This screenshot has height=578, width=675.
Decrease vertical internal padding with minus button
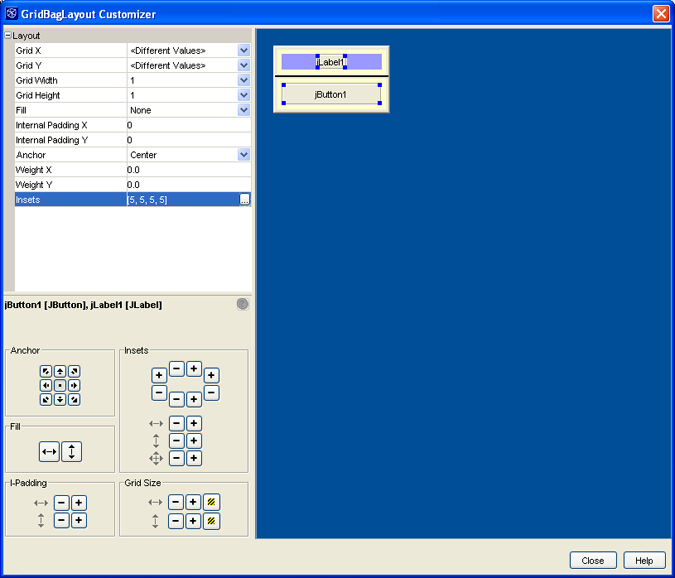click(61, 520)
